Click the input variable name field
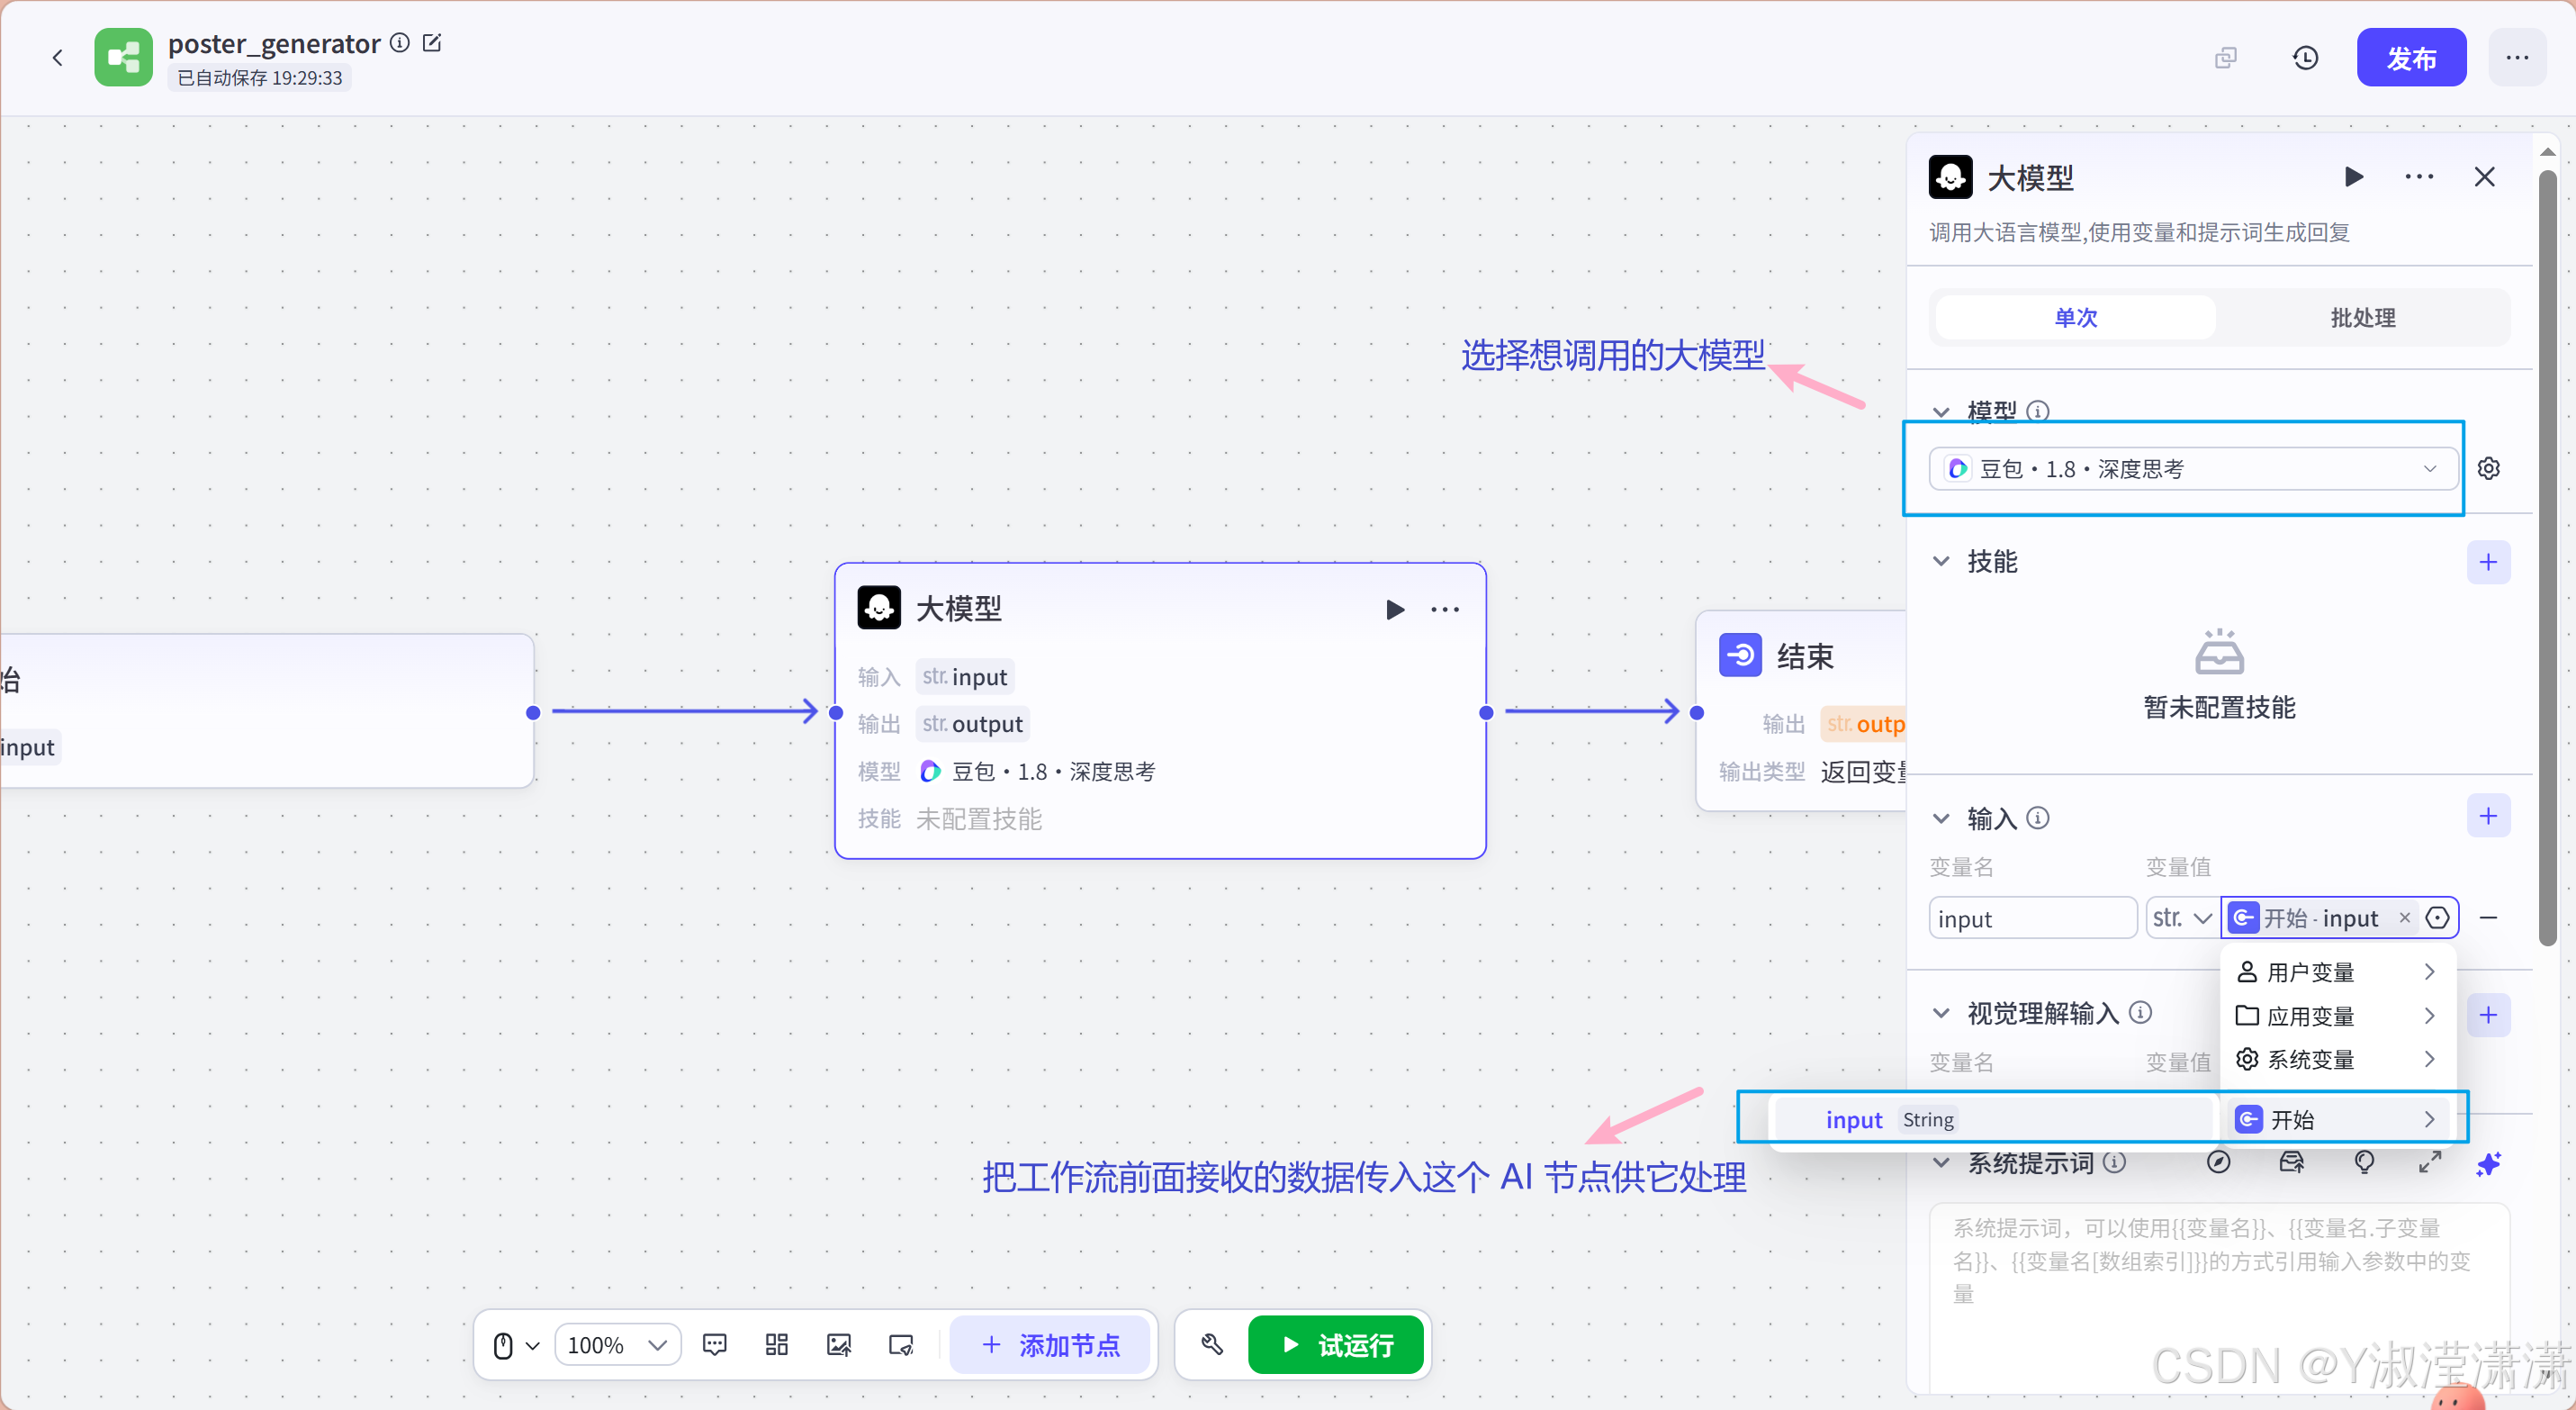 coord(2032,918)
